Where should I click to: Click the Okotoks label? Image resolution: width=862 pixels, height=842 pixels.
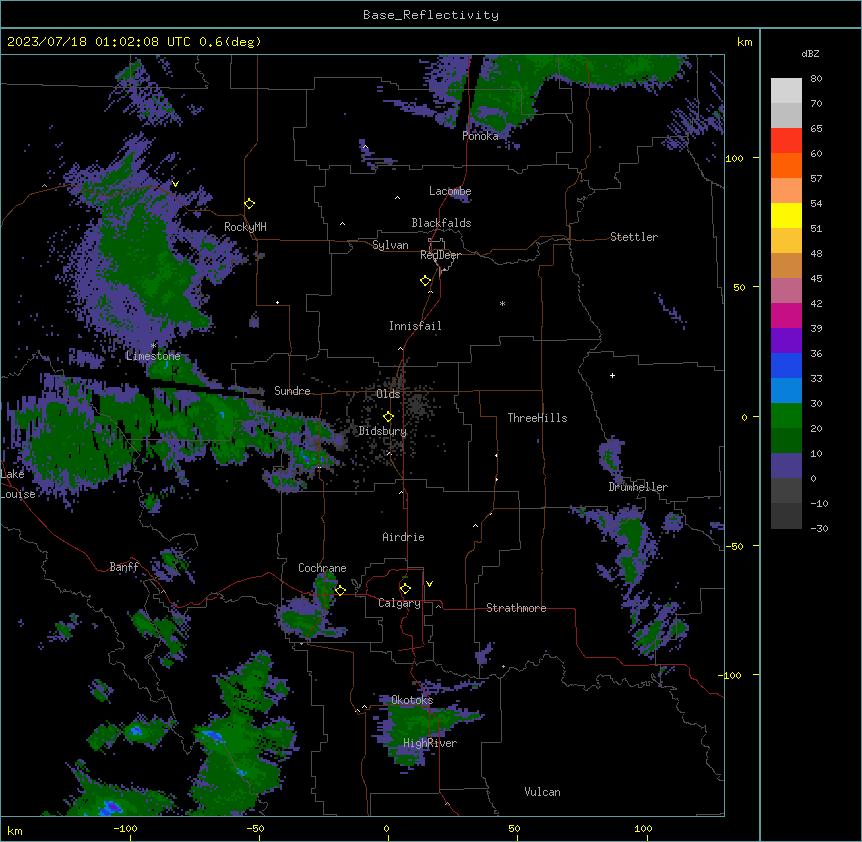point(412,700)
